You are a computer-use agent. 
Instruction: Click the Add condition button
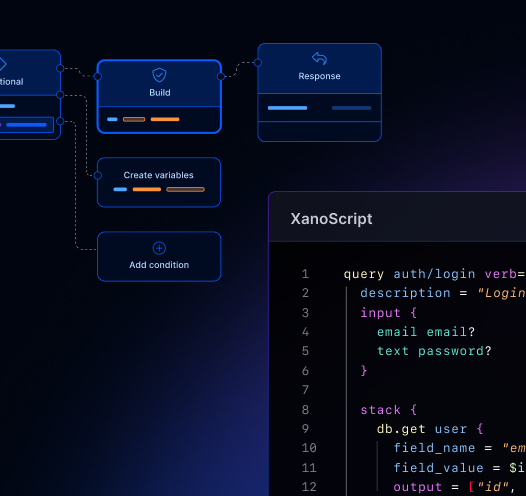point(159,257)
